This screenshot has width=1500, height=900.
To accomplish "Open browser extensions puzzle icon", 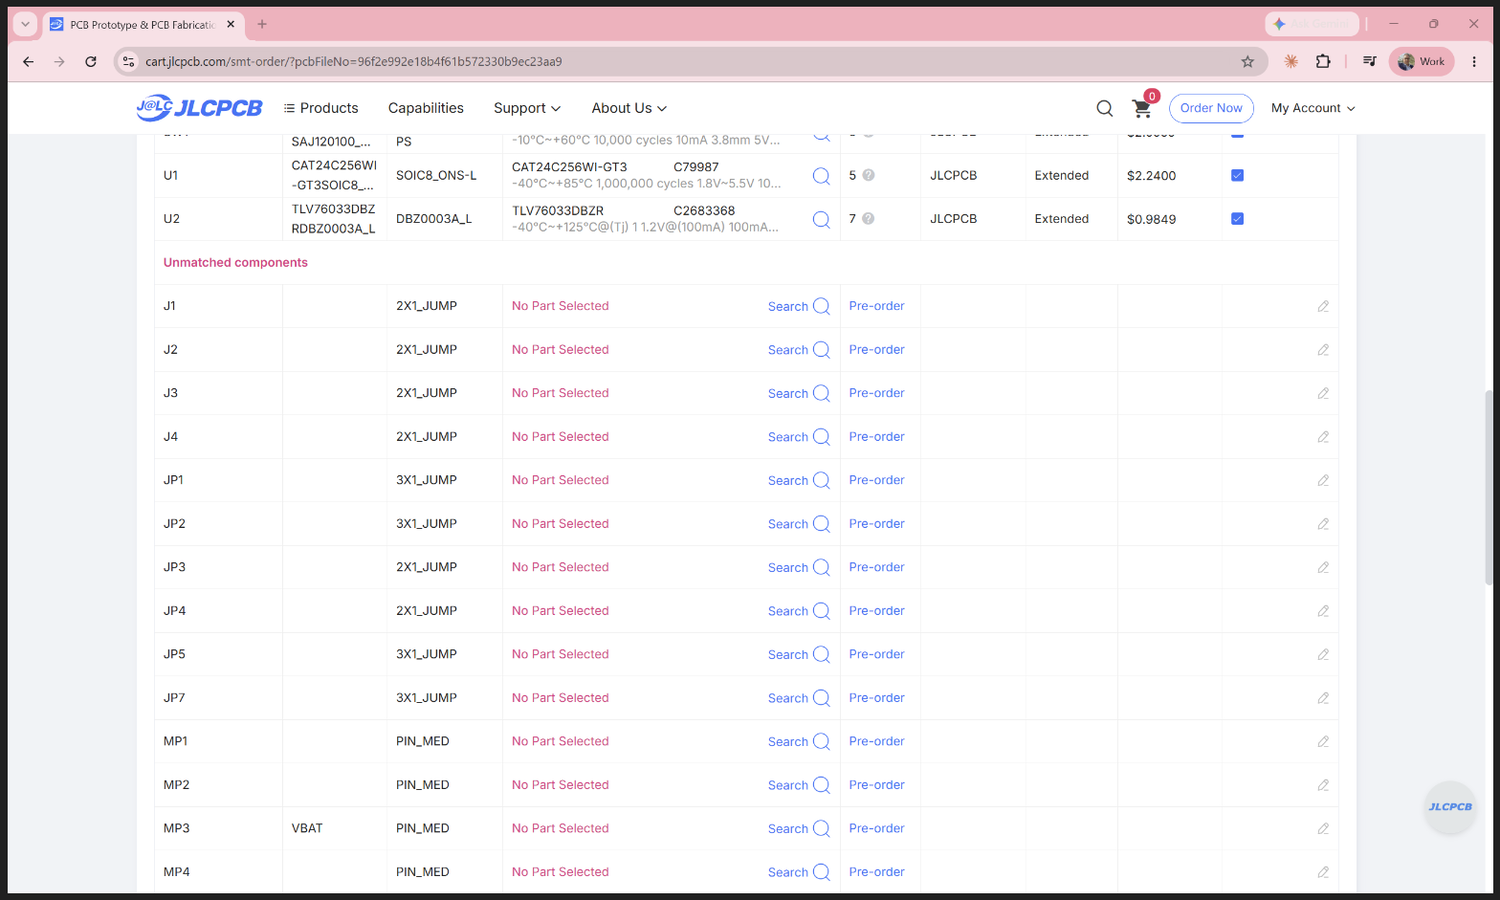I will [1323, 61].
